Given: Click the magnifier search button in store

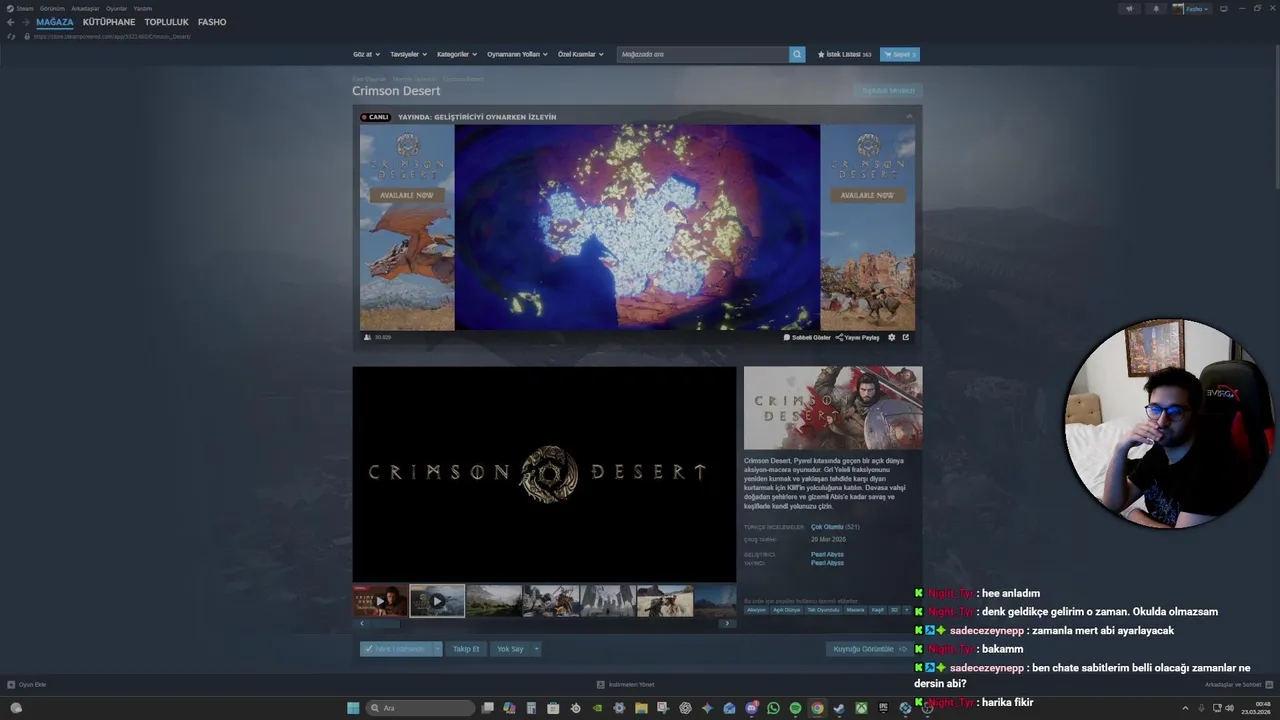Looking at the screenshot, I should tap(797, 54).
